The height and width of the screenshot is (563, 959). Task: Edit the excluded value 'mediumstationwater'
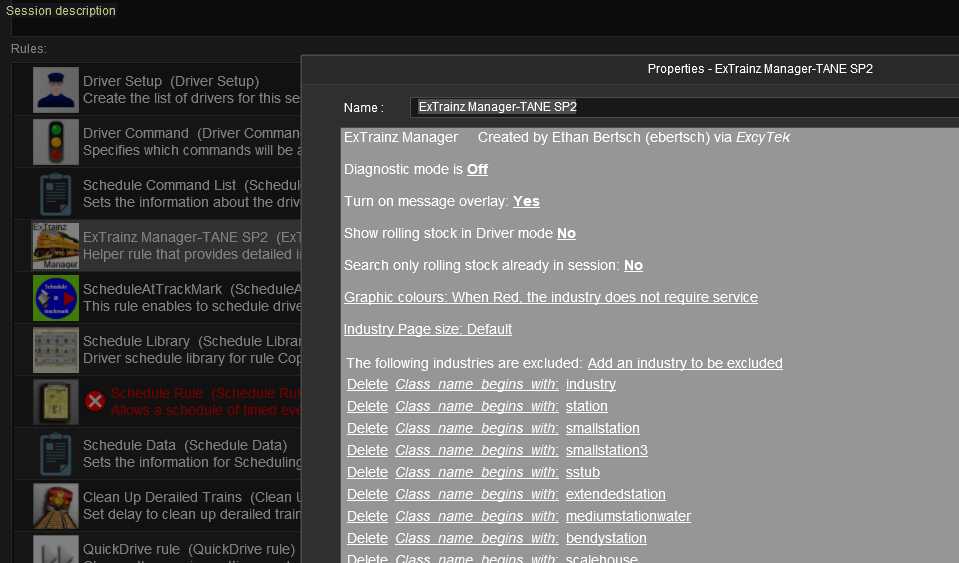(x=628, y=517)
